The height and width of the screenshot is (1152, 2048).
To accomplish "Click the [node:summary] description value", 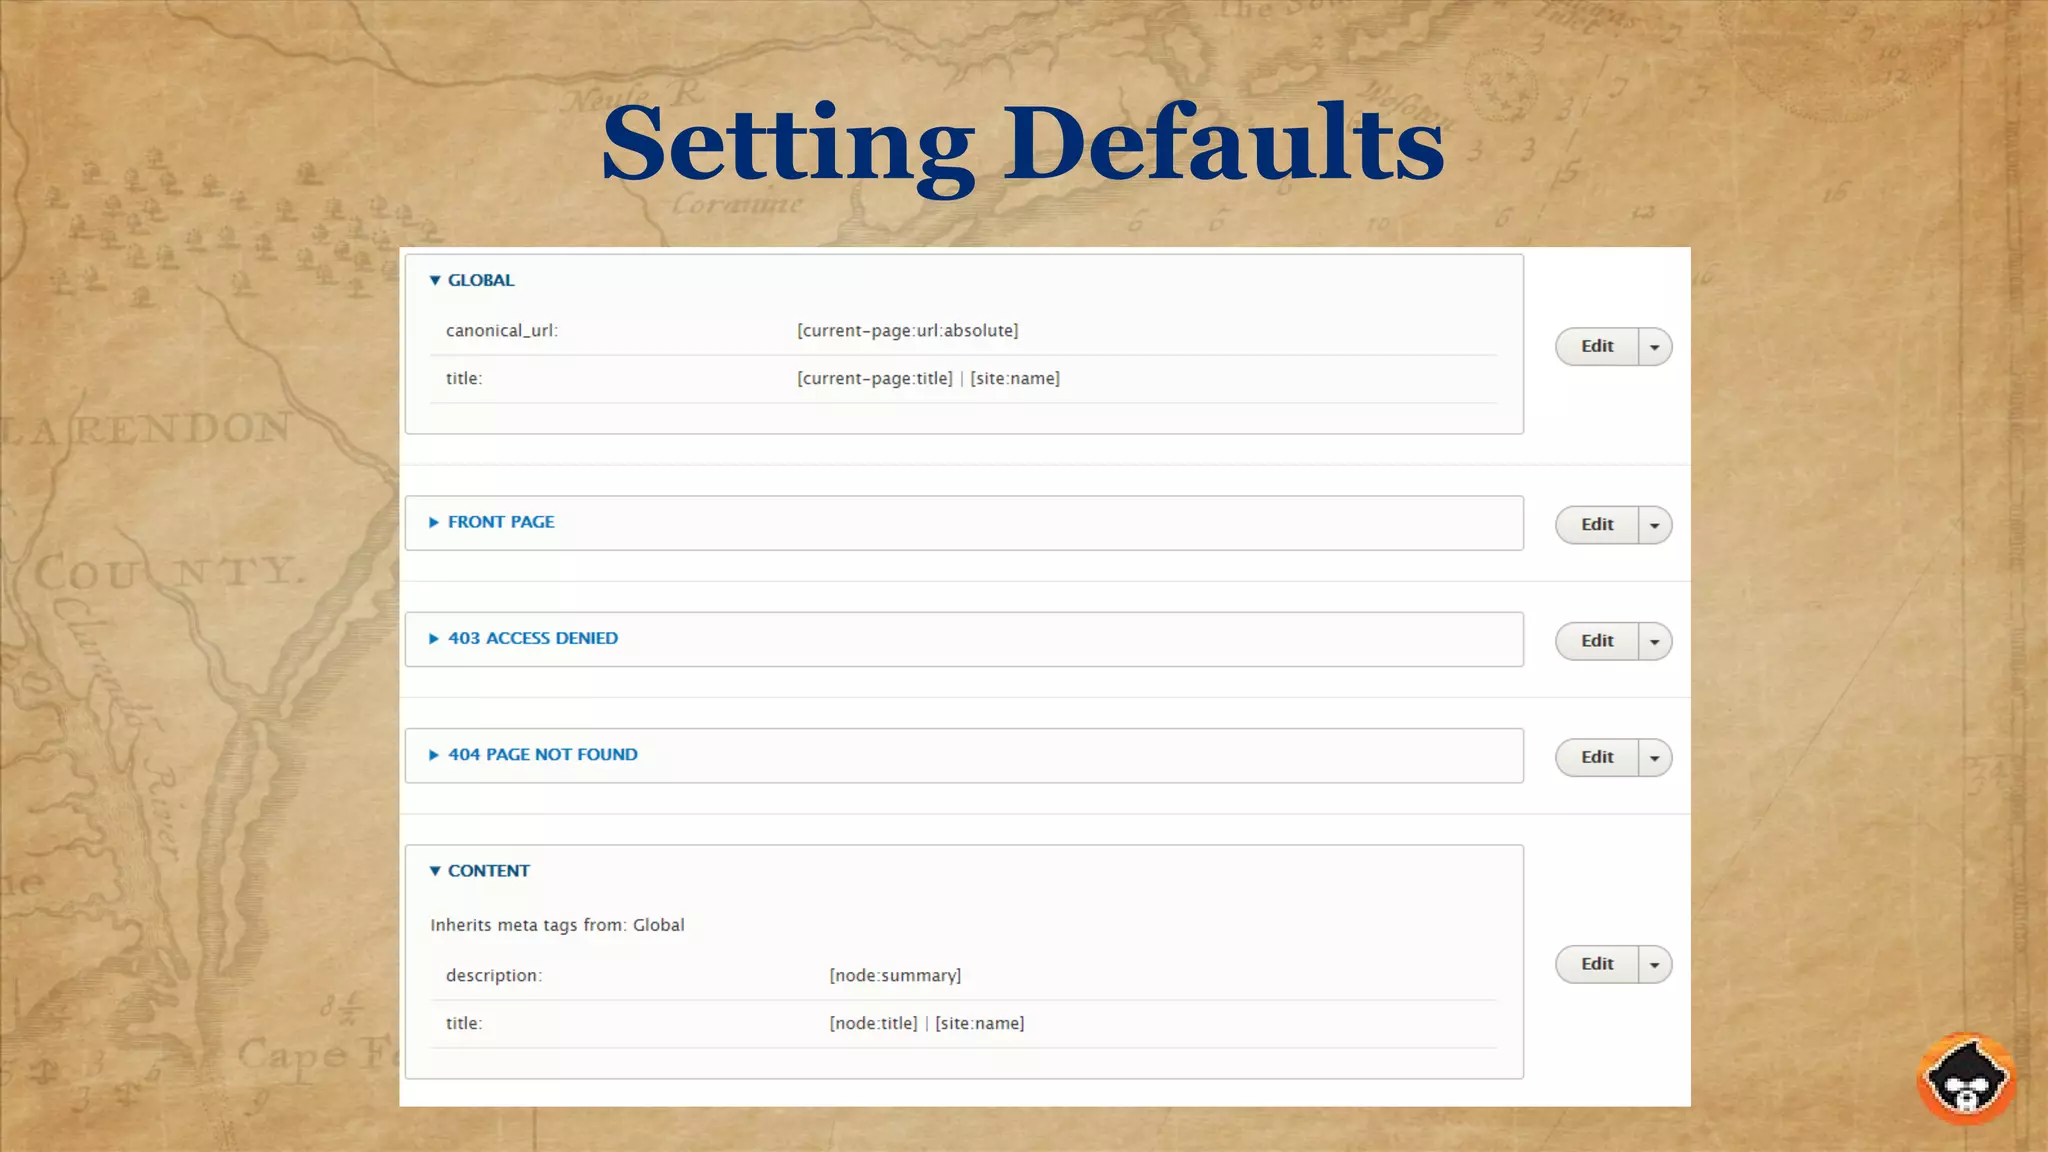I will click(x=895, y=976).
